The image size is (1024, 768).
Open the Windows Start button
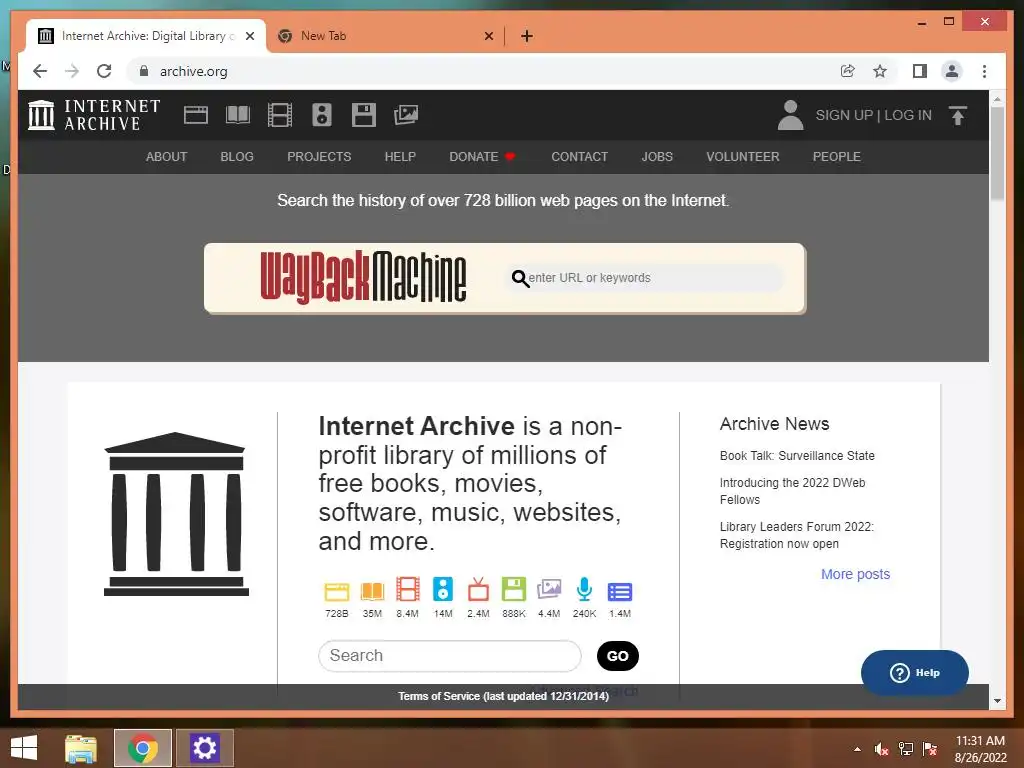click(24, 748)
